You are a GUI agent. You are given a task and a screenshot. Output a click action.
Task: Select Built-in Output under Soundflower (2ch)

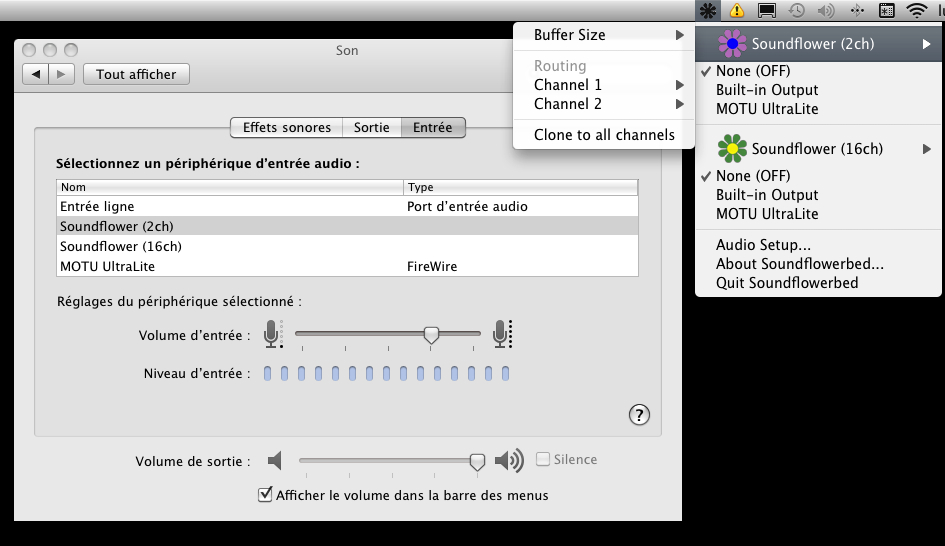point(767,90)
